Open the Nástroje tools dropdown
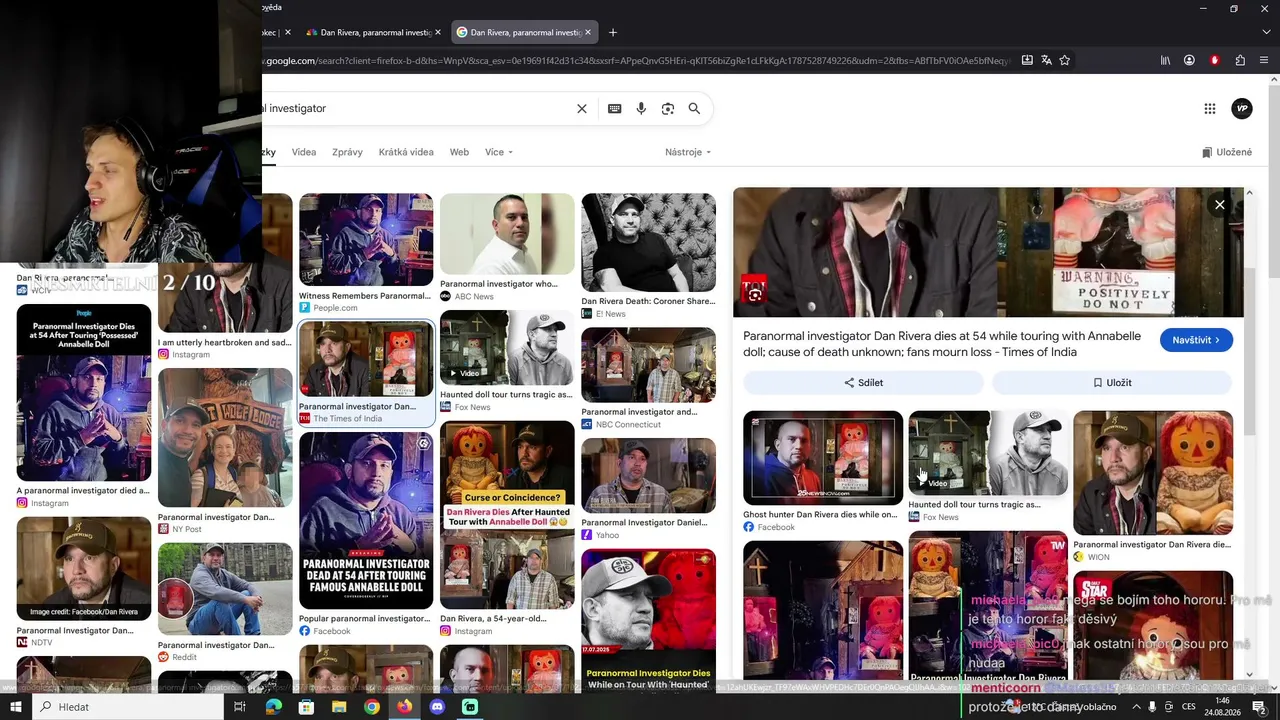This screenshot has width=1280, height=720. (x=688, y=152)
